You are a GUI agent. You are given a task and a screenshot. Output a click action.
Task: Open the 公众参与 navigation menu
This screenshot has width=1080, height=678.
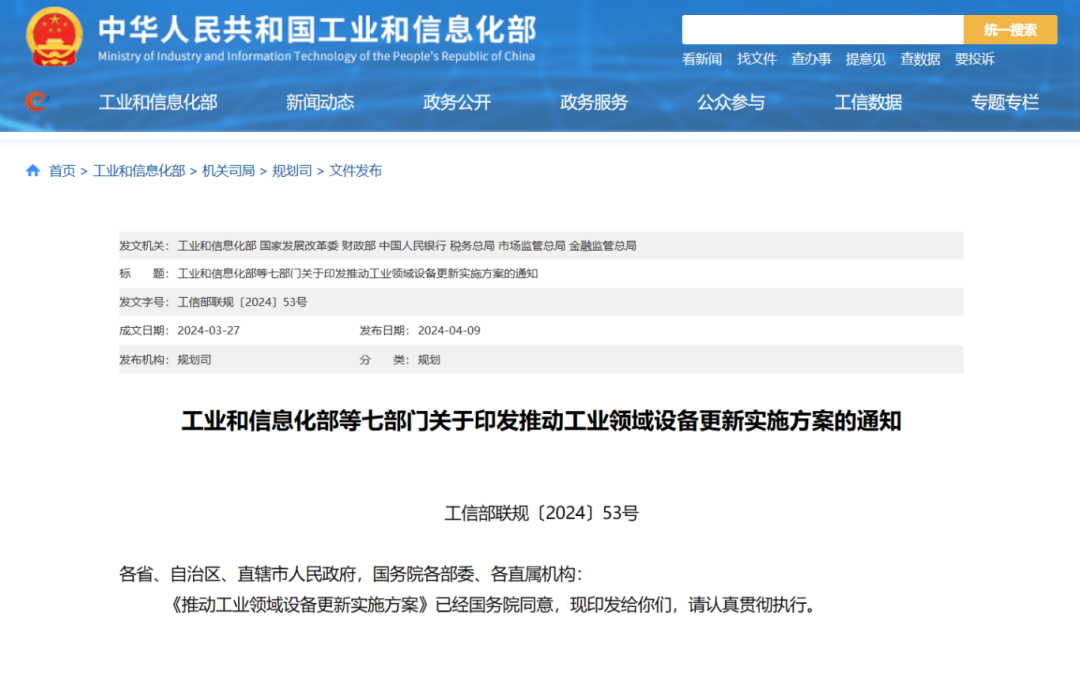(731, 102)
